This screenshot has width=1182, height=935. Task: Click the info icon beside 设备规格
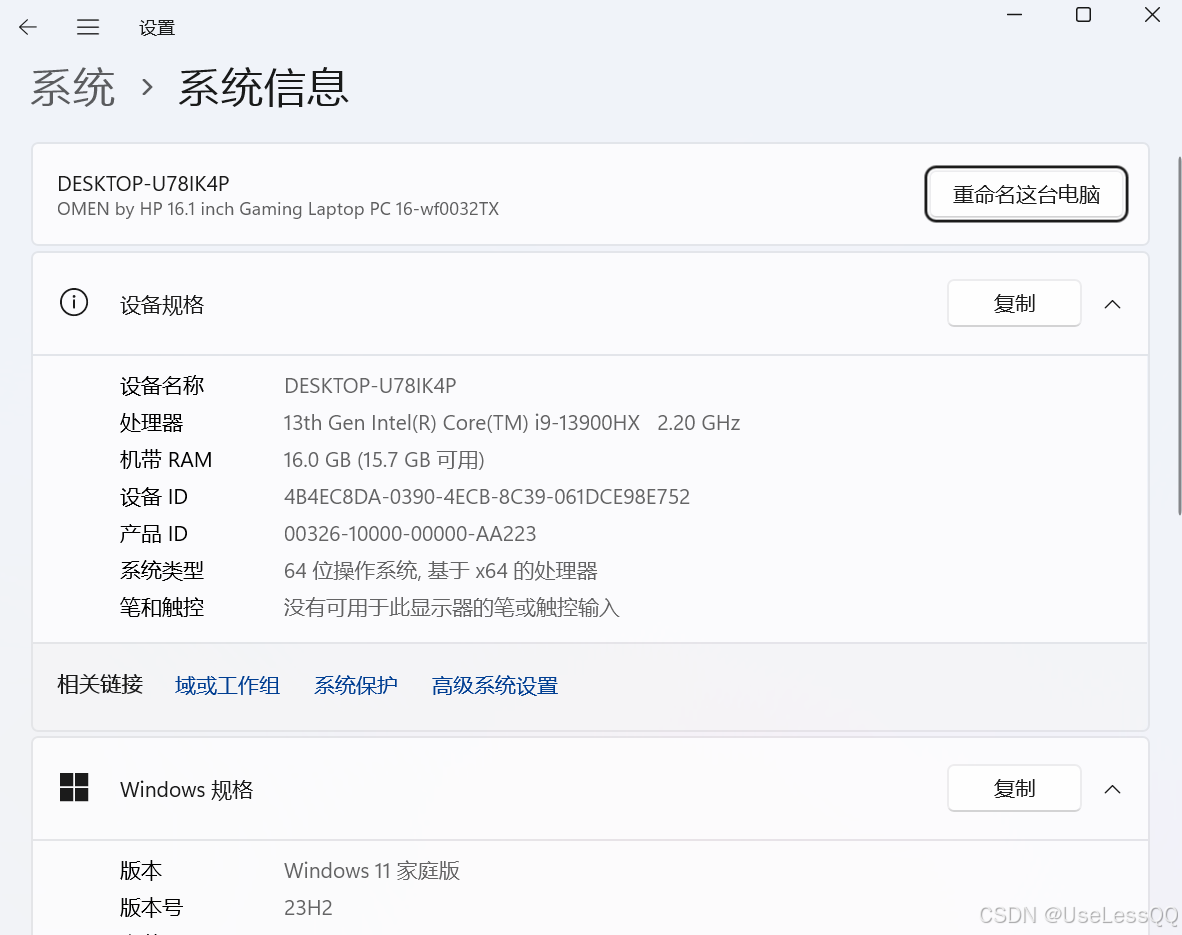tap(74, 302)
